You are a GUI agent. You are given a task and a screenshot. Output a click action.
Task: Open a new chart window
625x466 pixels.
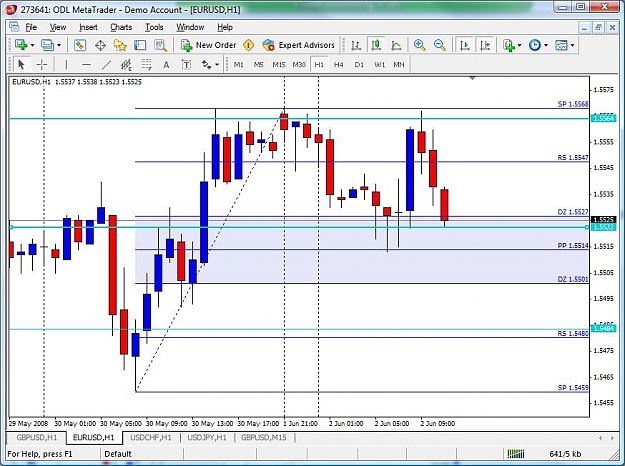(21, 45)
